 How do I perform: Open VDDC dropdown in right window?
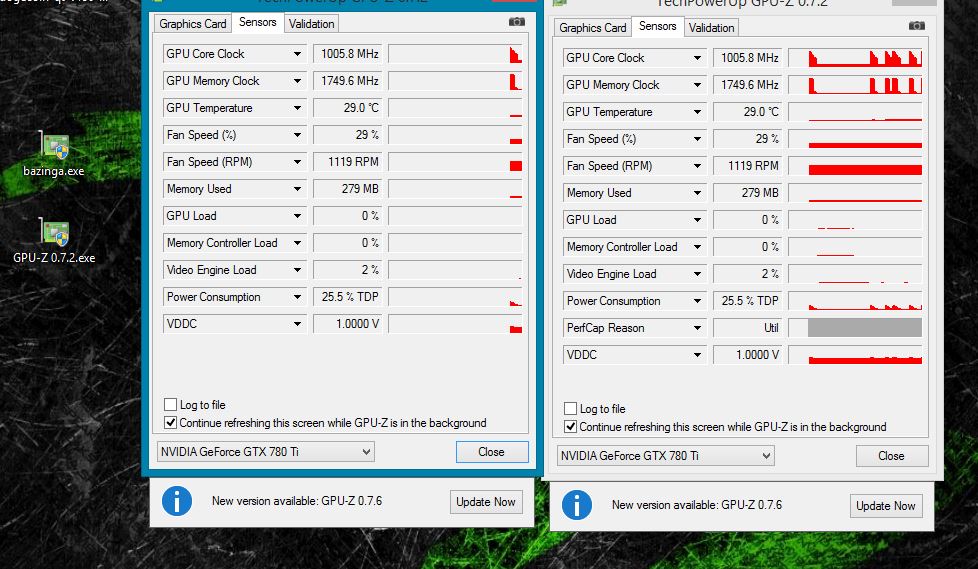click(697, 354)
